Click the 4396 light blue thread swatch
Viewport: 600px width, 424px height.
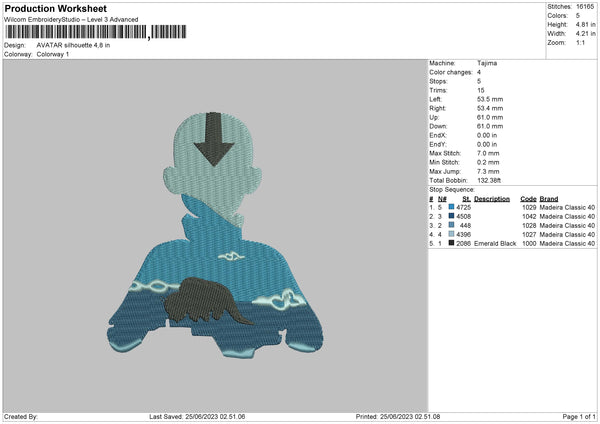pyautogui.click(x=451, y=234)
